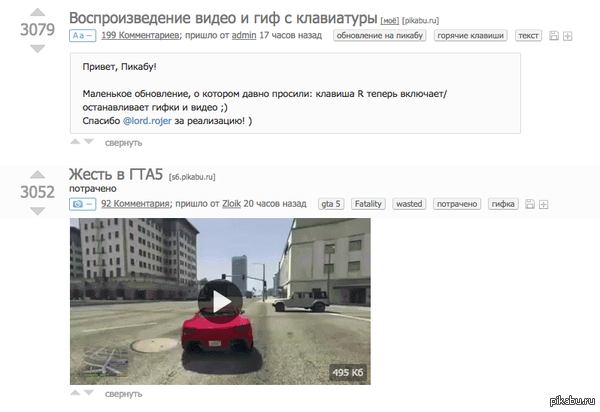
Task: Click the [pikabu.ru] source label
Action: (x=421, y=21)
